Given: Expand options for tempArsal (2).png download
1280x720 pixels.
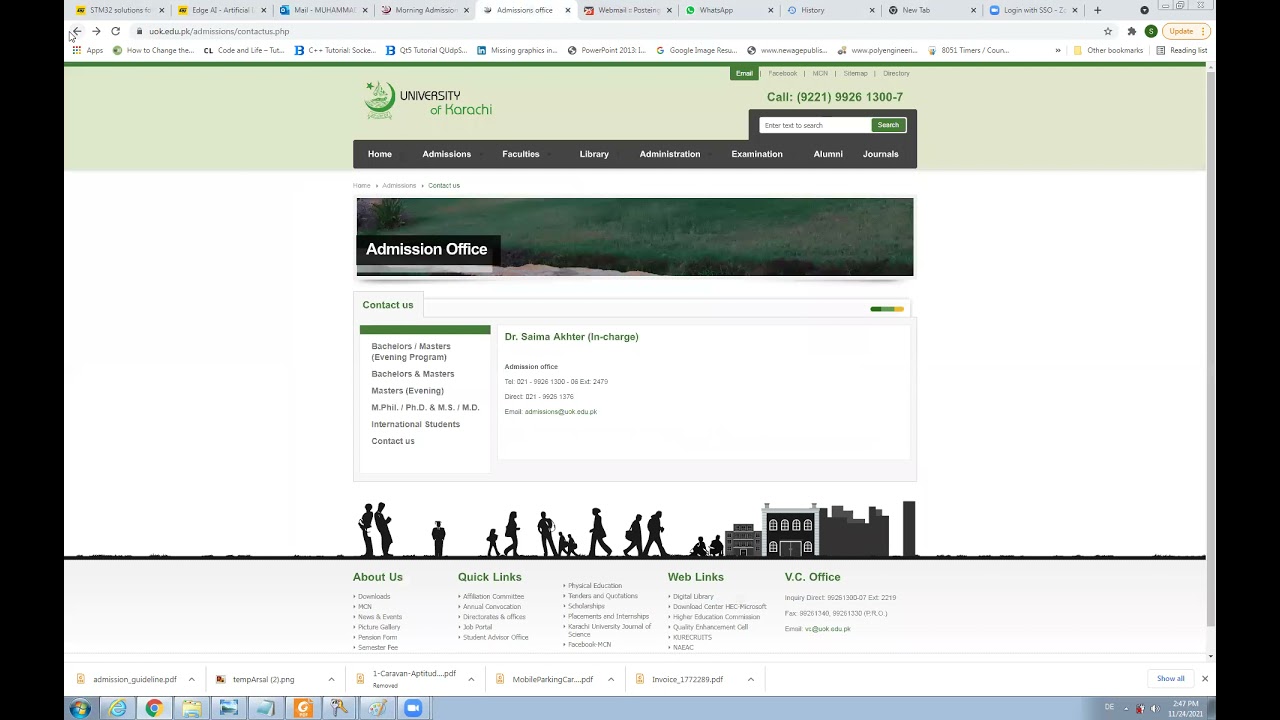Looking at the screenshot, I should pyautogui.click(x=331, y=679).
